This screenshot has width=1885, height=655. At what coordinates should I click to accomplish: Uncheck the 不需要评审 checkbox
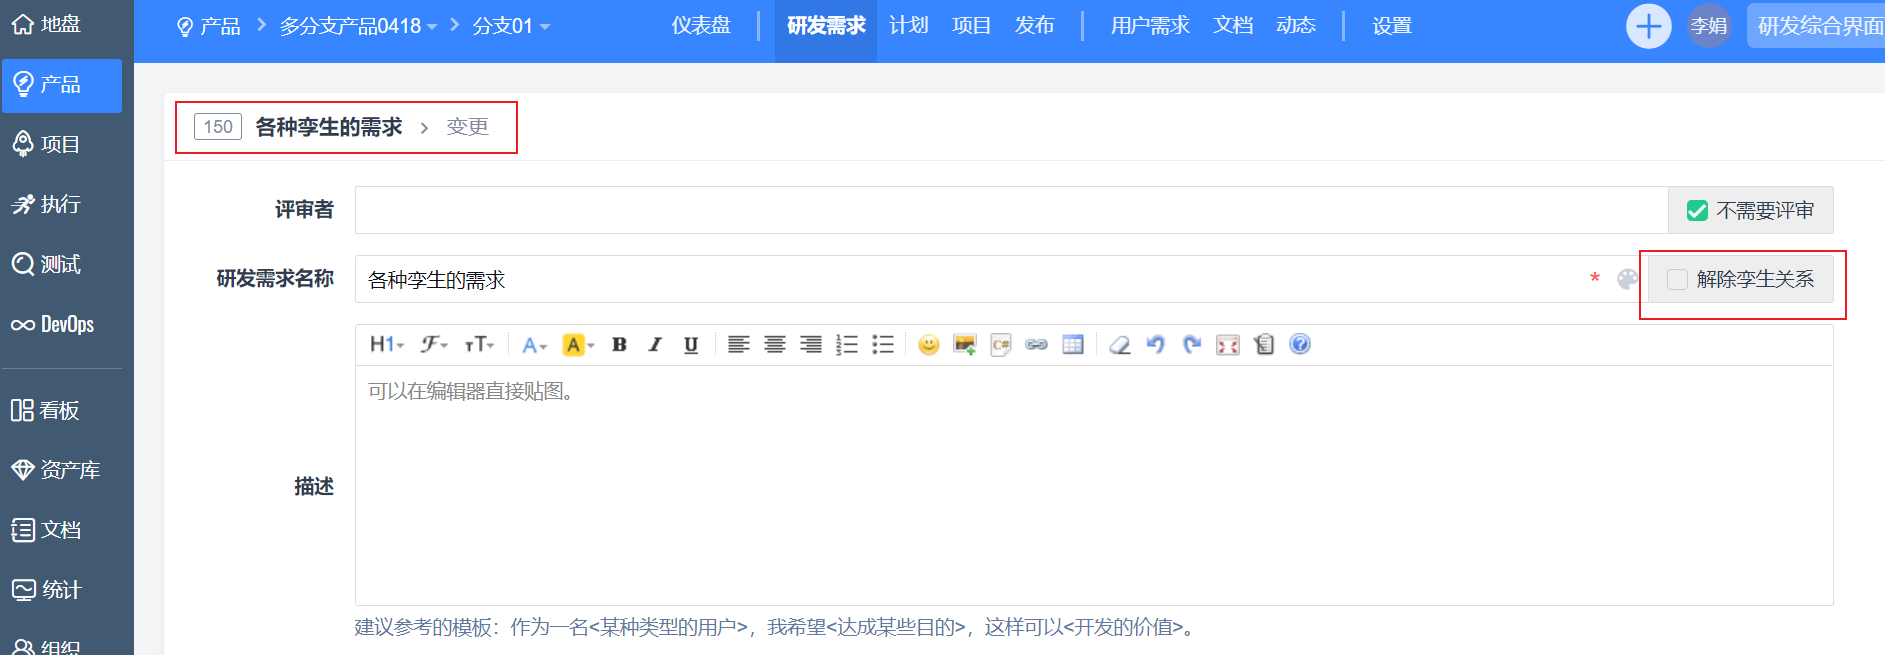tap(1697, 211)
